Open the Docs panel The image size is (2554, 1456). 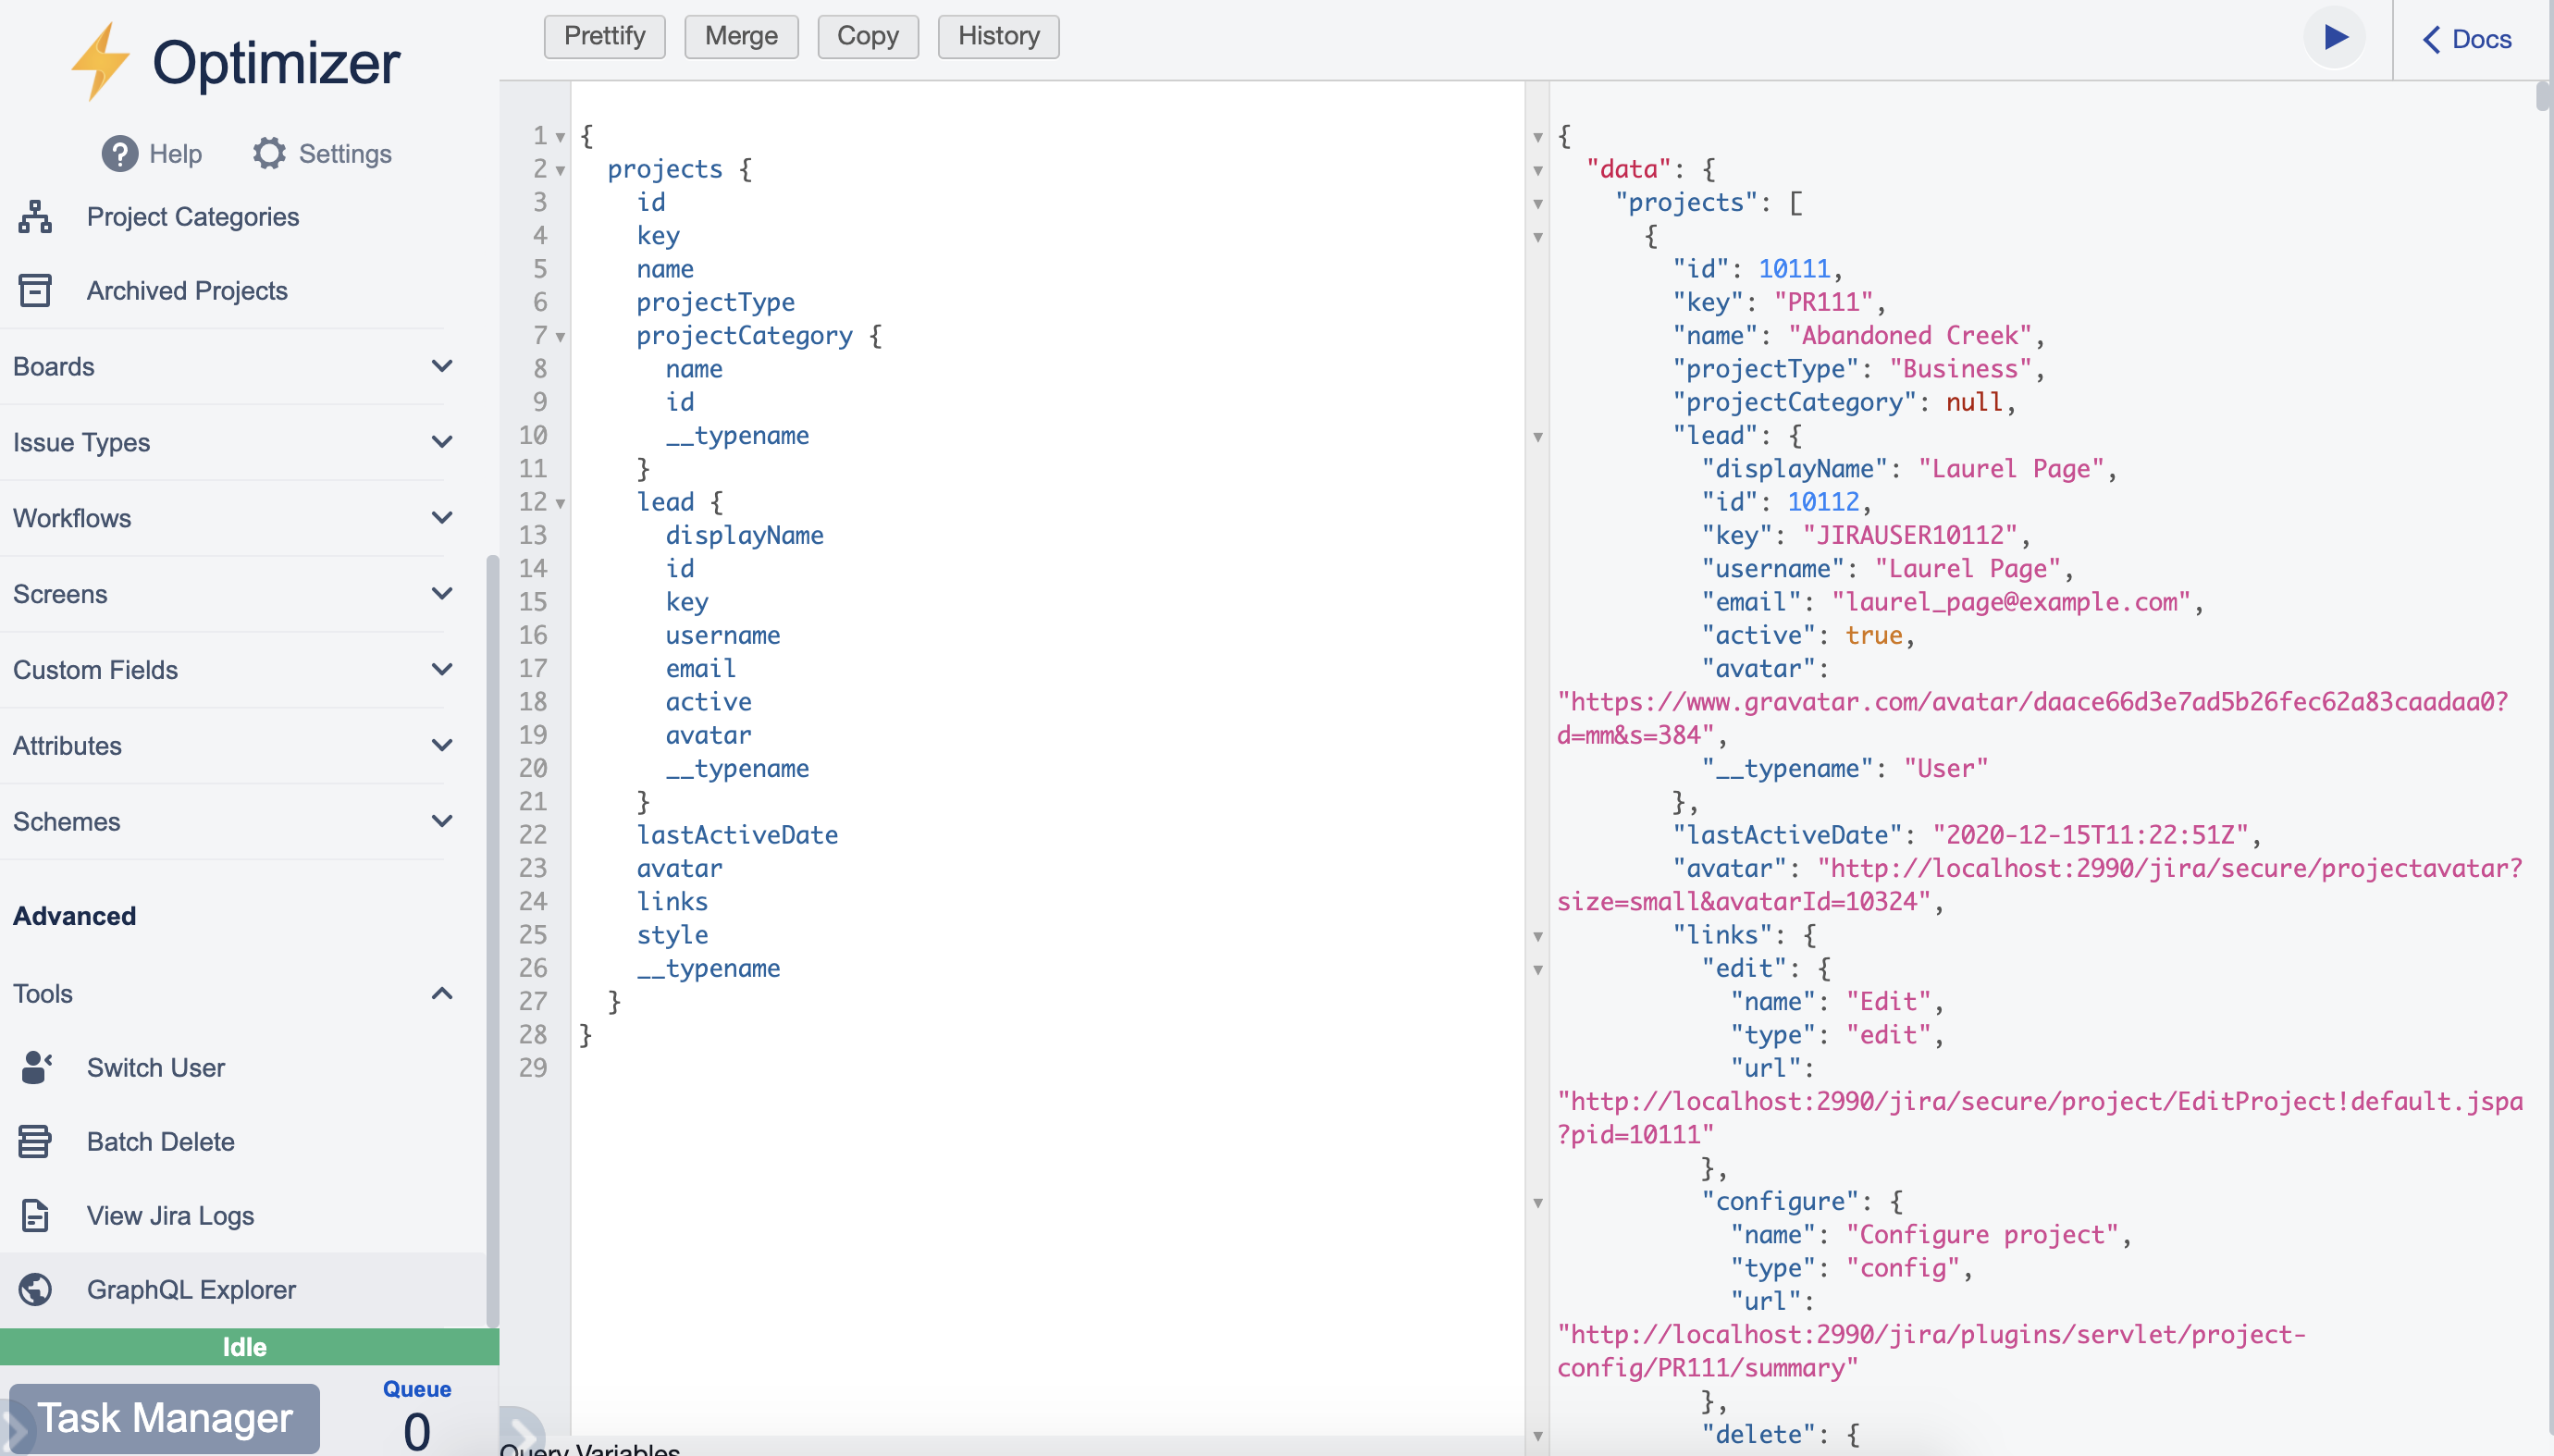[2466, 39]
